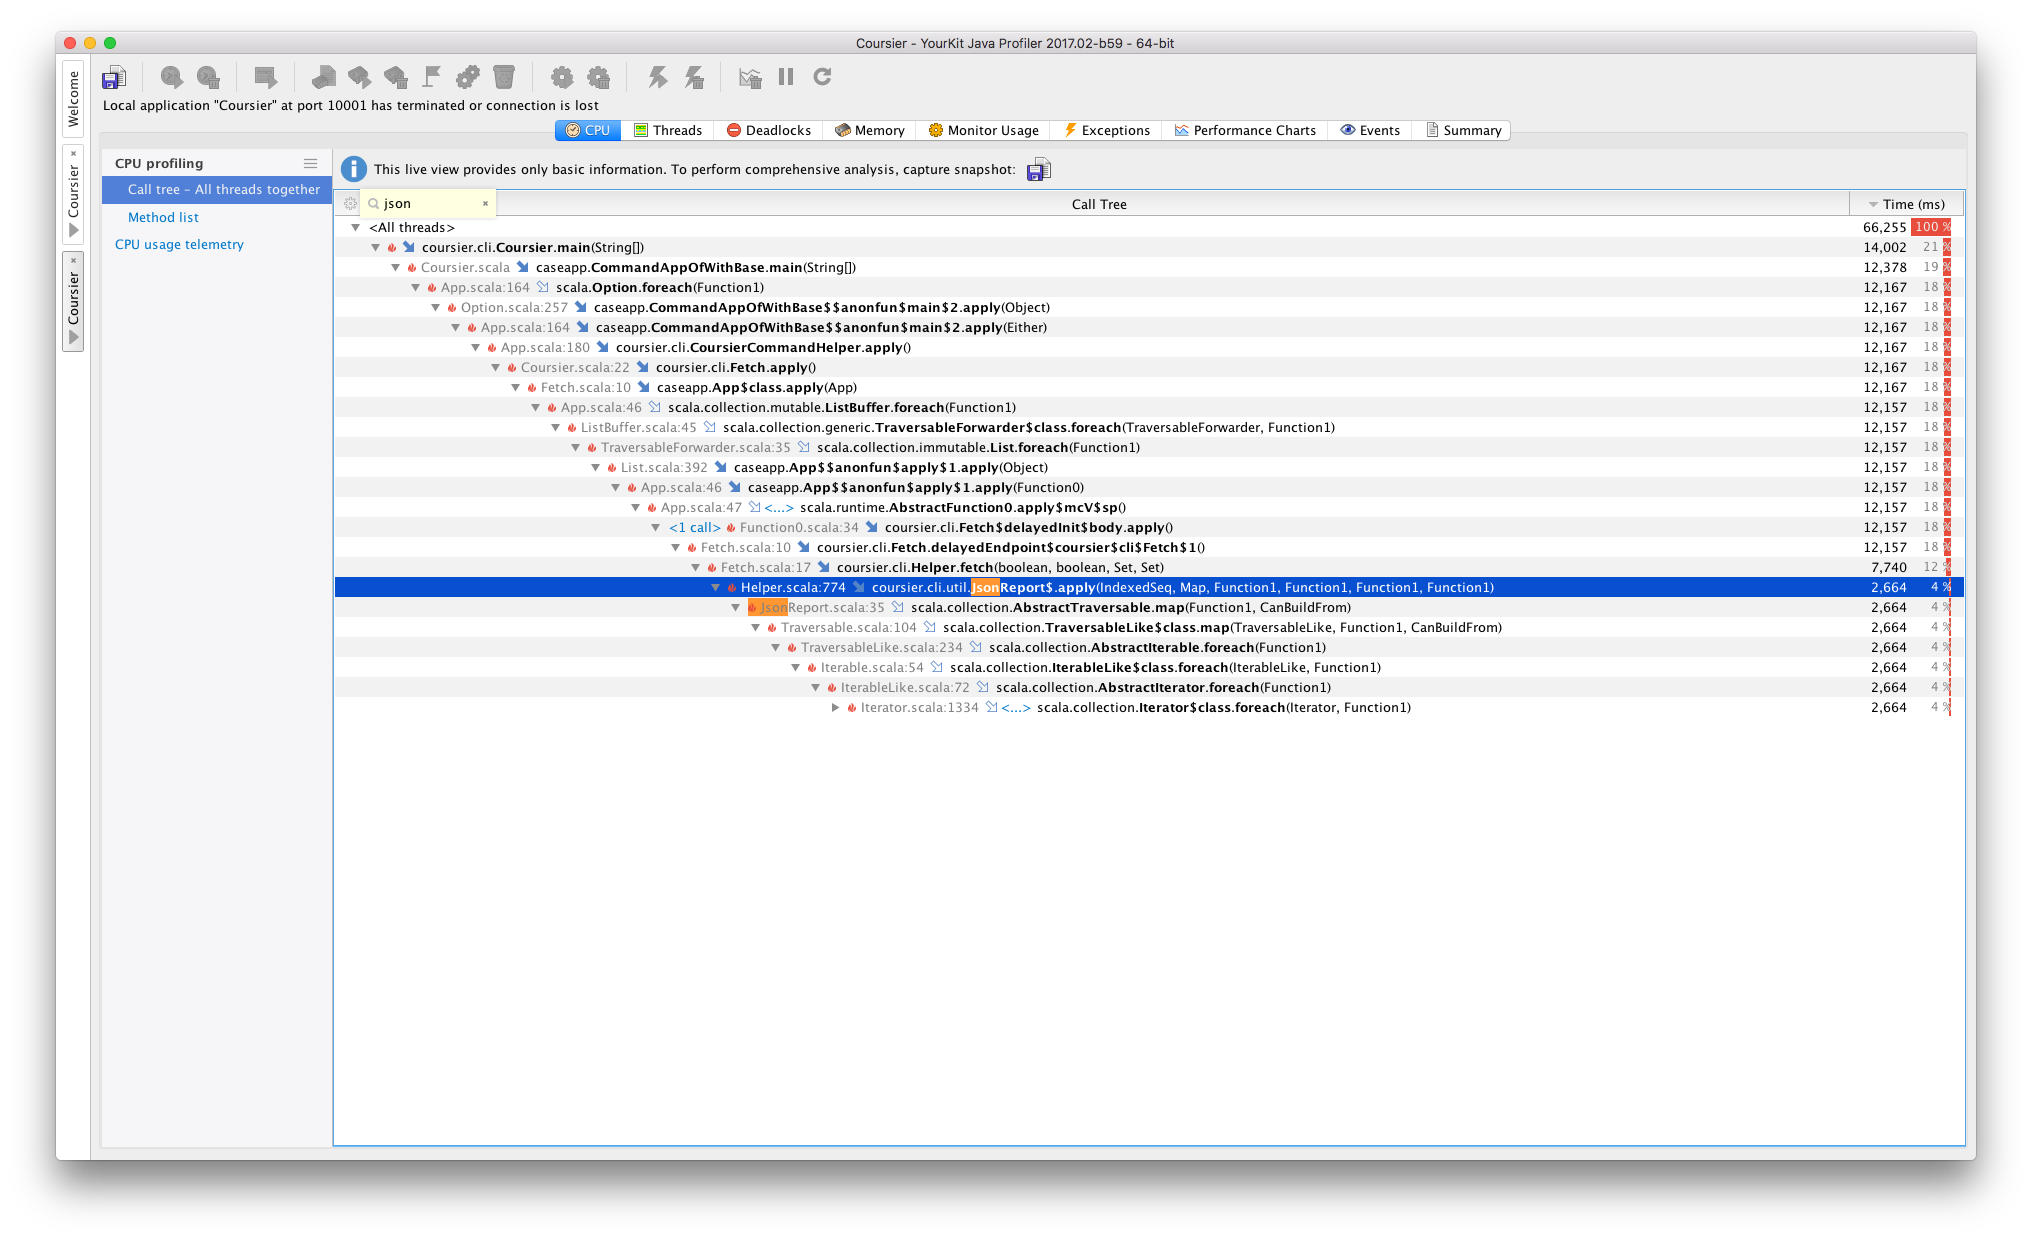
Task: Click the memory chip with trash icon
Action: coord(396,77)
